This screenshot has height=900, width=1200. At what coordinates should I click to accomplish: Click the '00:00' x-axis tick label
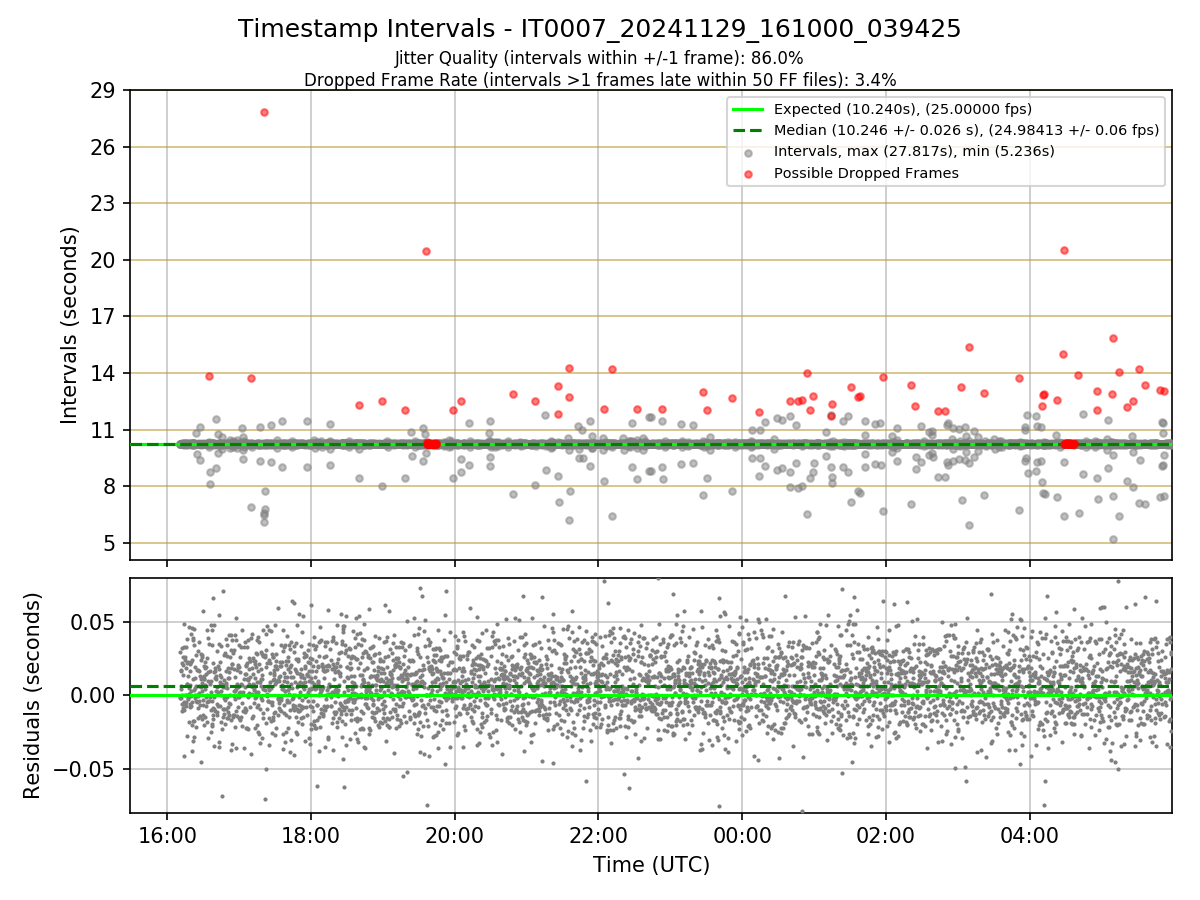(742, 835)
